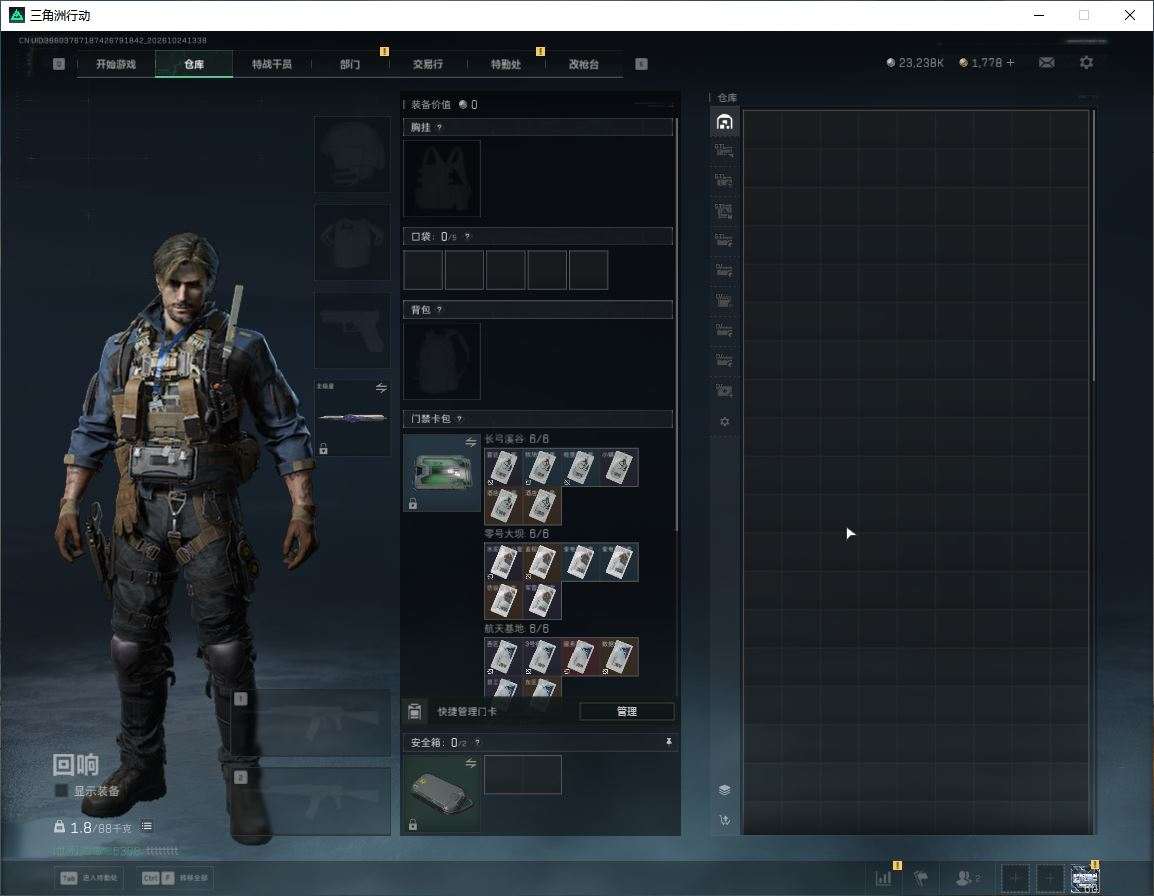The height and width of the screenshot is (896, 1154).
Task: Click the pin icon beside 安全箱 header
Action: (x=668, y=742)
